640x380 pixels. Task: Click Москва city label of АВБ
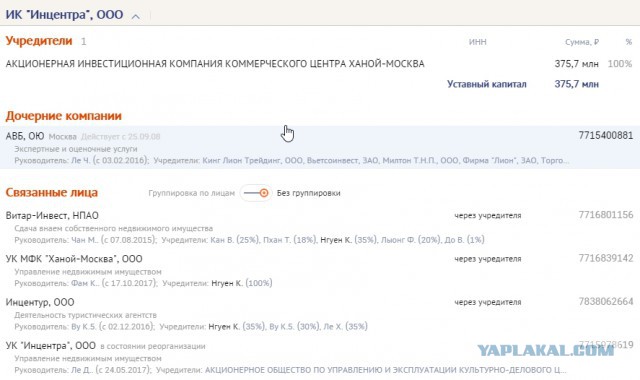(x=62, y=137)
